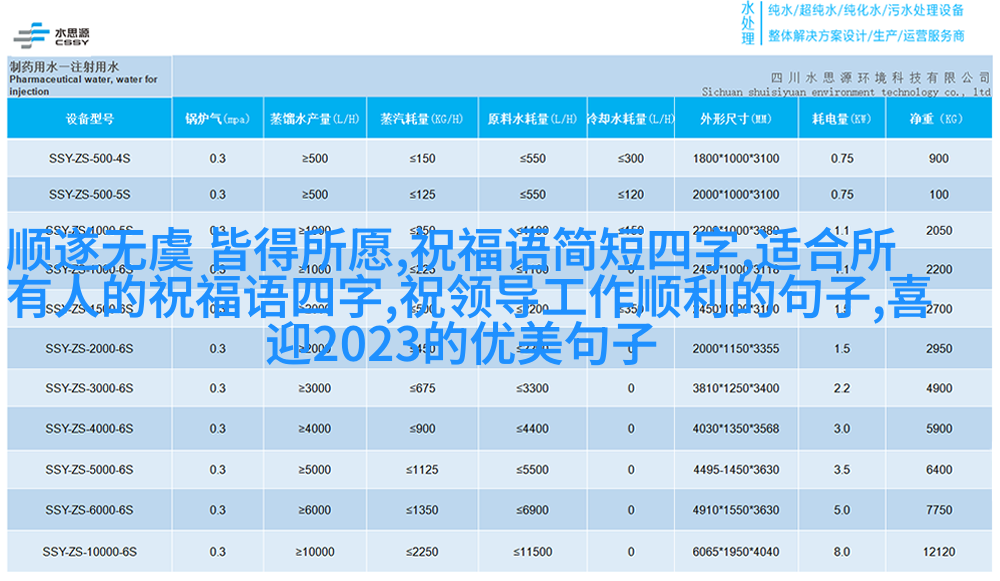Select the 设备型号 column header
Viewport: 1000px width, 581px height.
point(89,119)
